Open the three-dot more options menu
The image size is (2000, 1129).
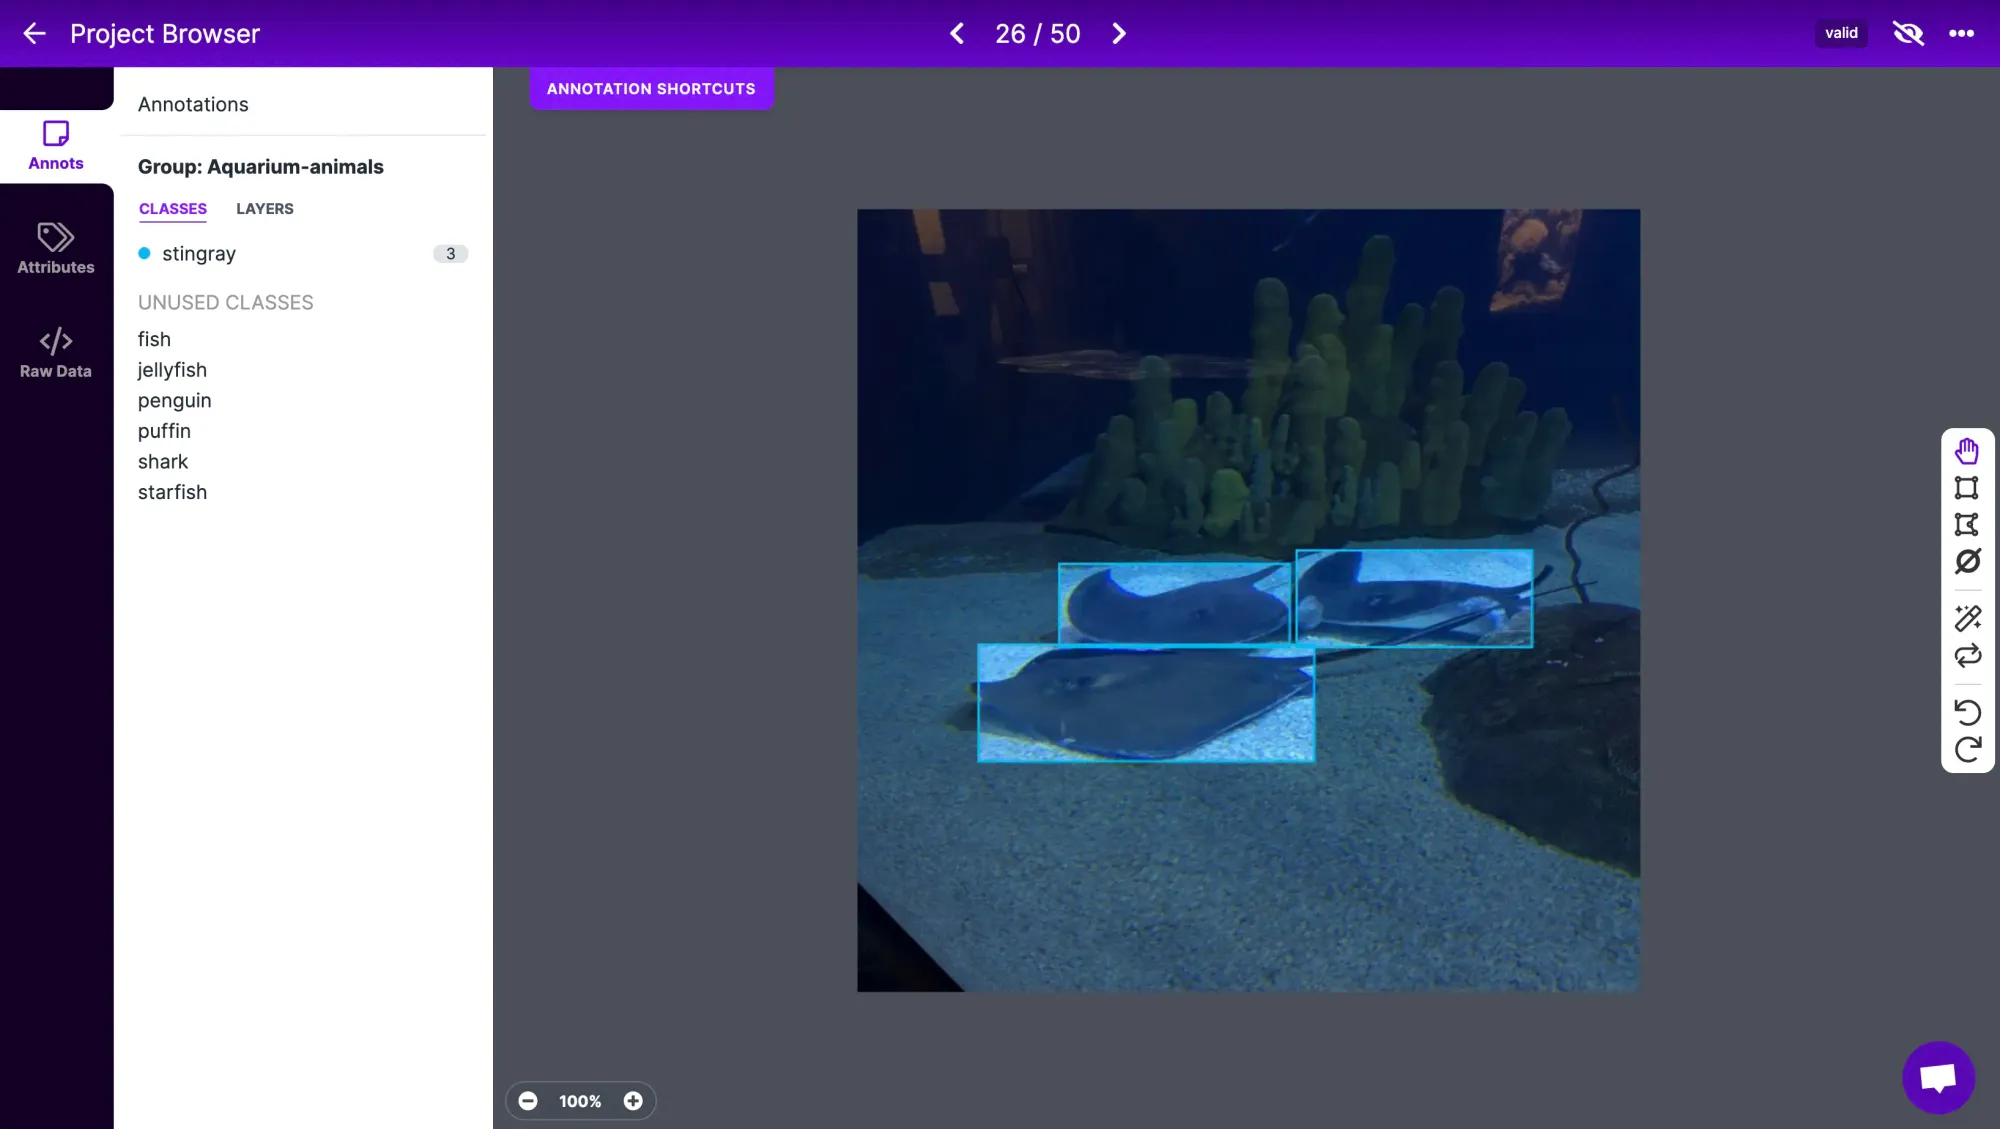coord(1961,33)
